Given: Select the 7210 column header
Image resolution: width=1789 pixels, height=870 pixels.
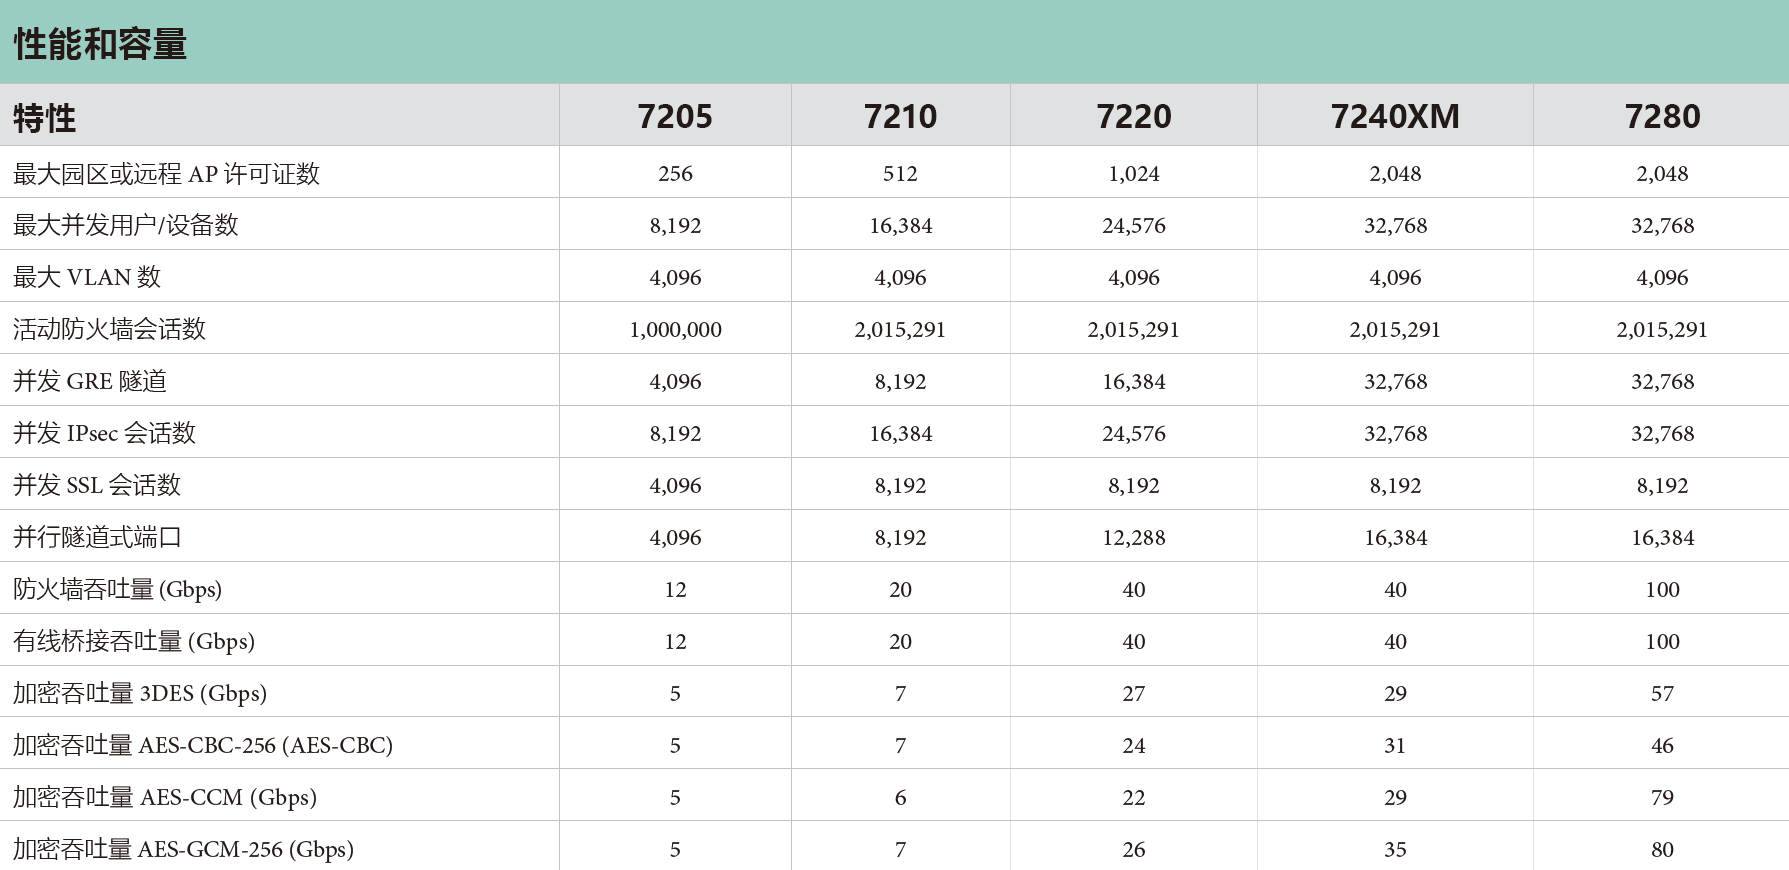Looking at the screenshot, I should tap(900, 117).
